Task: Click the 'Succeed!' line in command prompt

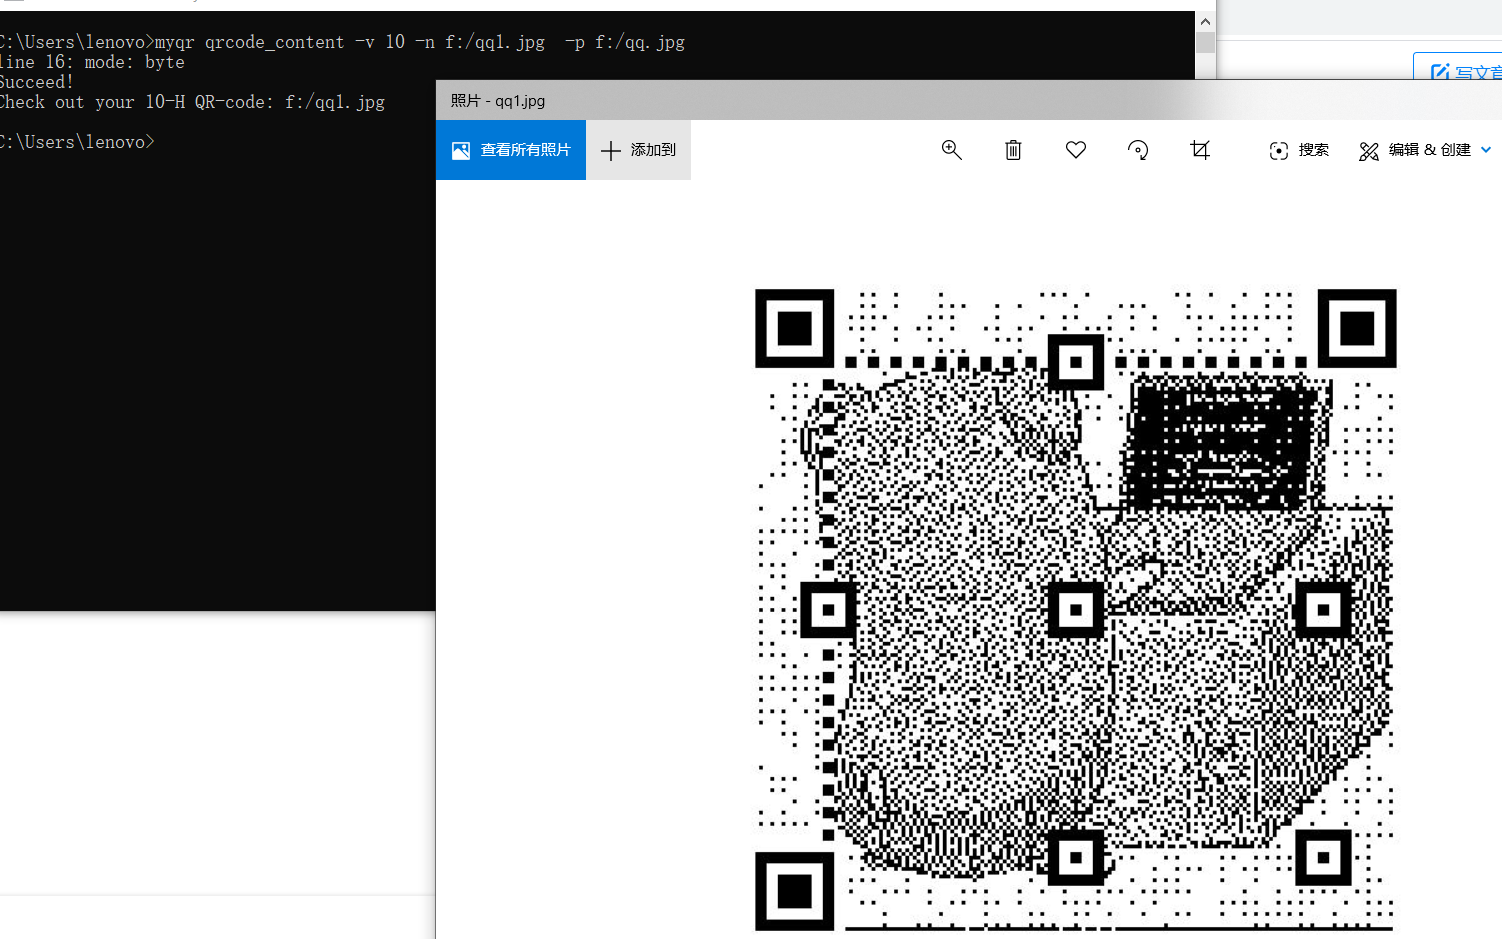Action: (x=36, y=82)
